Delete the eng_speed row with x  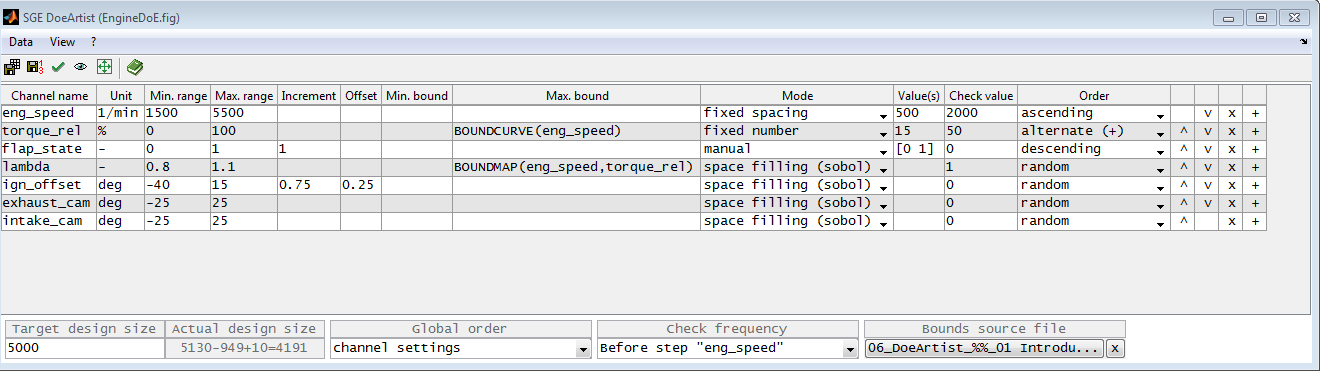coord(1232,113)
